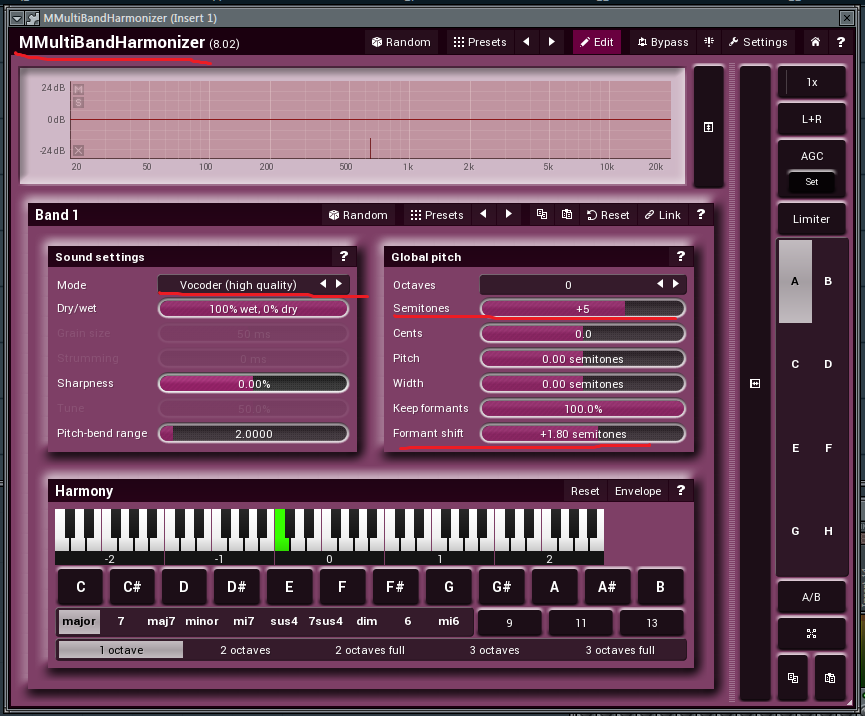
Task: Click the Dry/wet slider
Action: click(253, 309)
